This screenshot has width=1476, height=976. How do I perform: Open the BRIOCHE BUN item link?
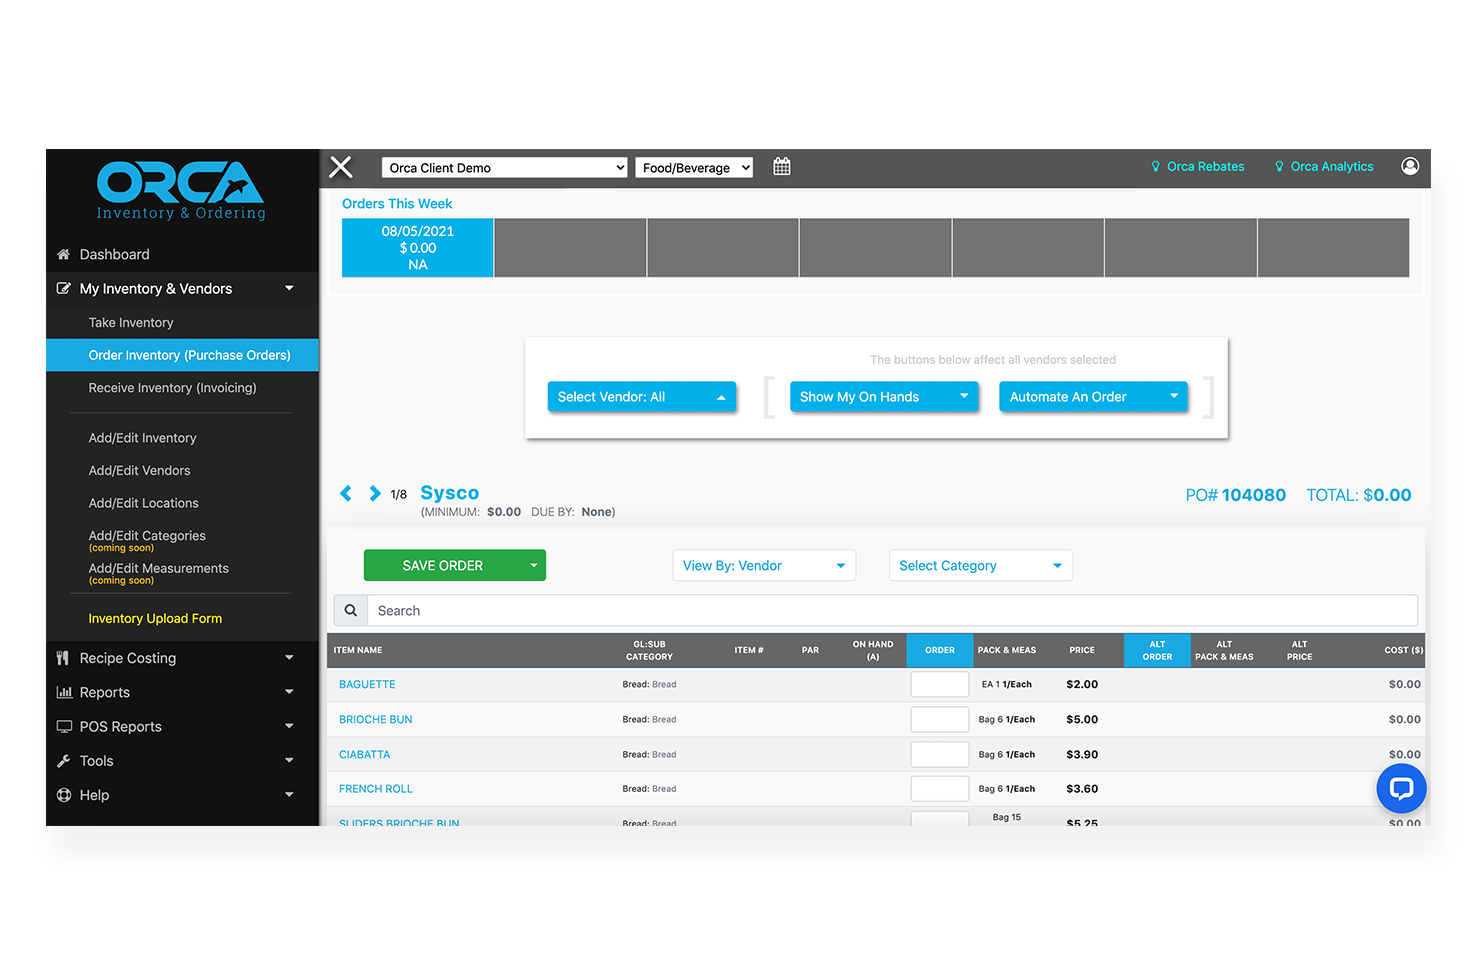[x=375, y=720]
